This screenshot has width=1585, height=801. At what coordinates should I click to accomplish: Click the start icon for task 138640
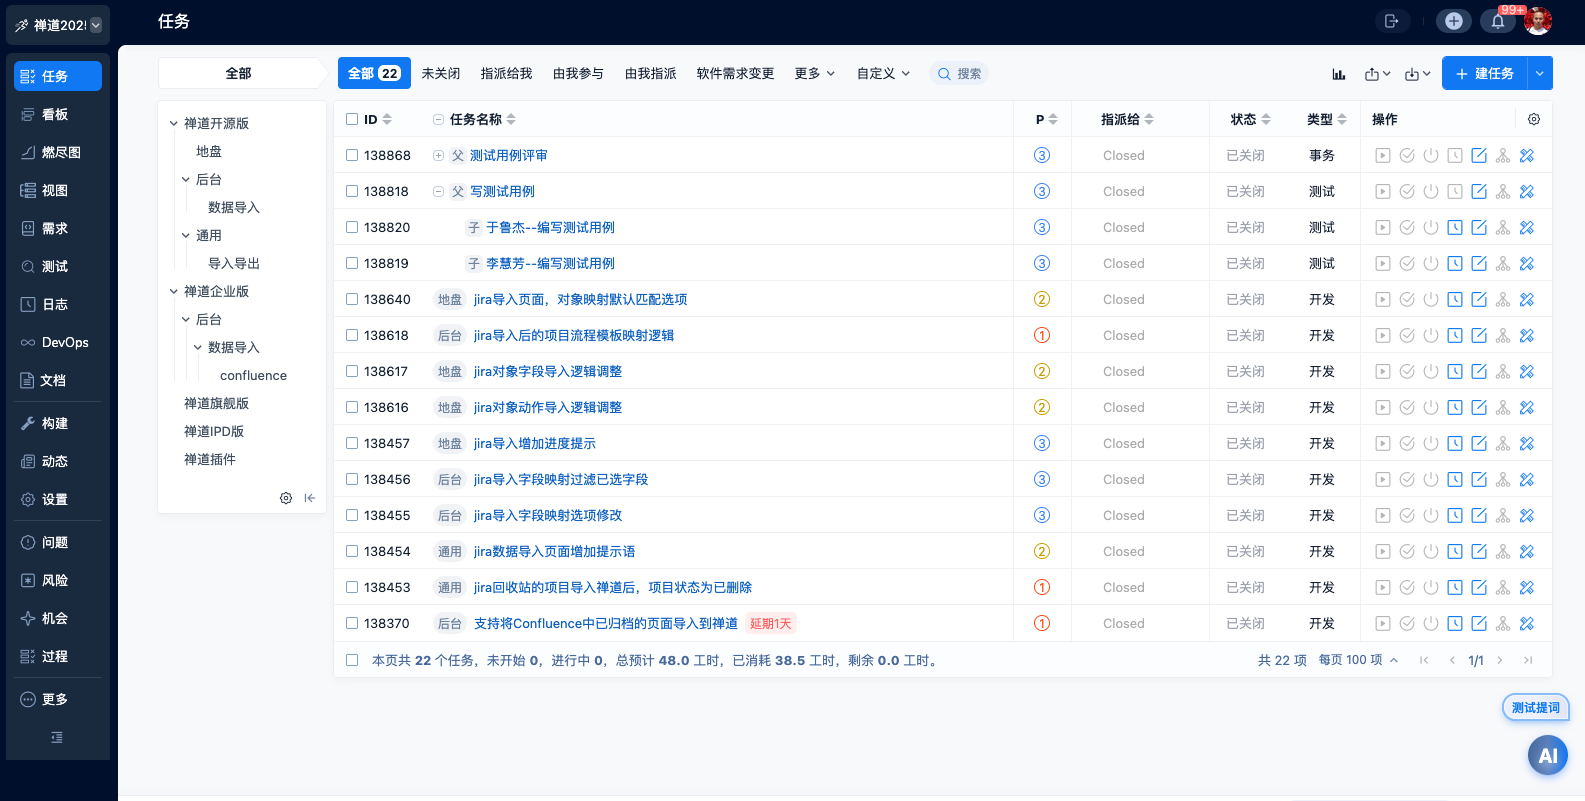click(1383, 299)
